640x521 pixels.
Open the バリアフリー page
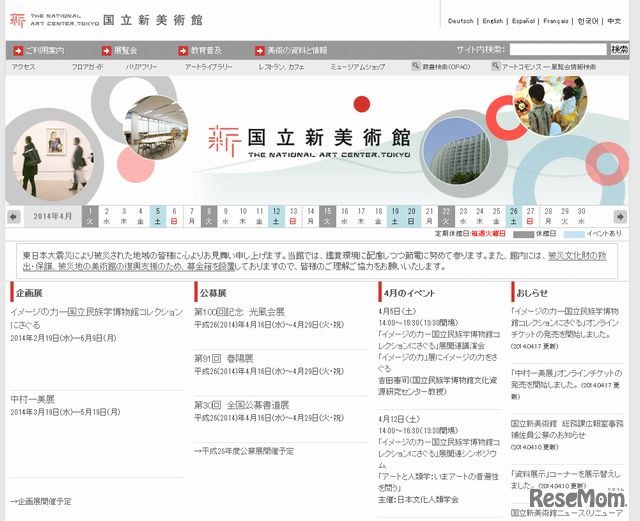(x=141, y=67)
